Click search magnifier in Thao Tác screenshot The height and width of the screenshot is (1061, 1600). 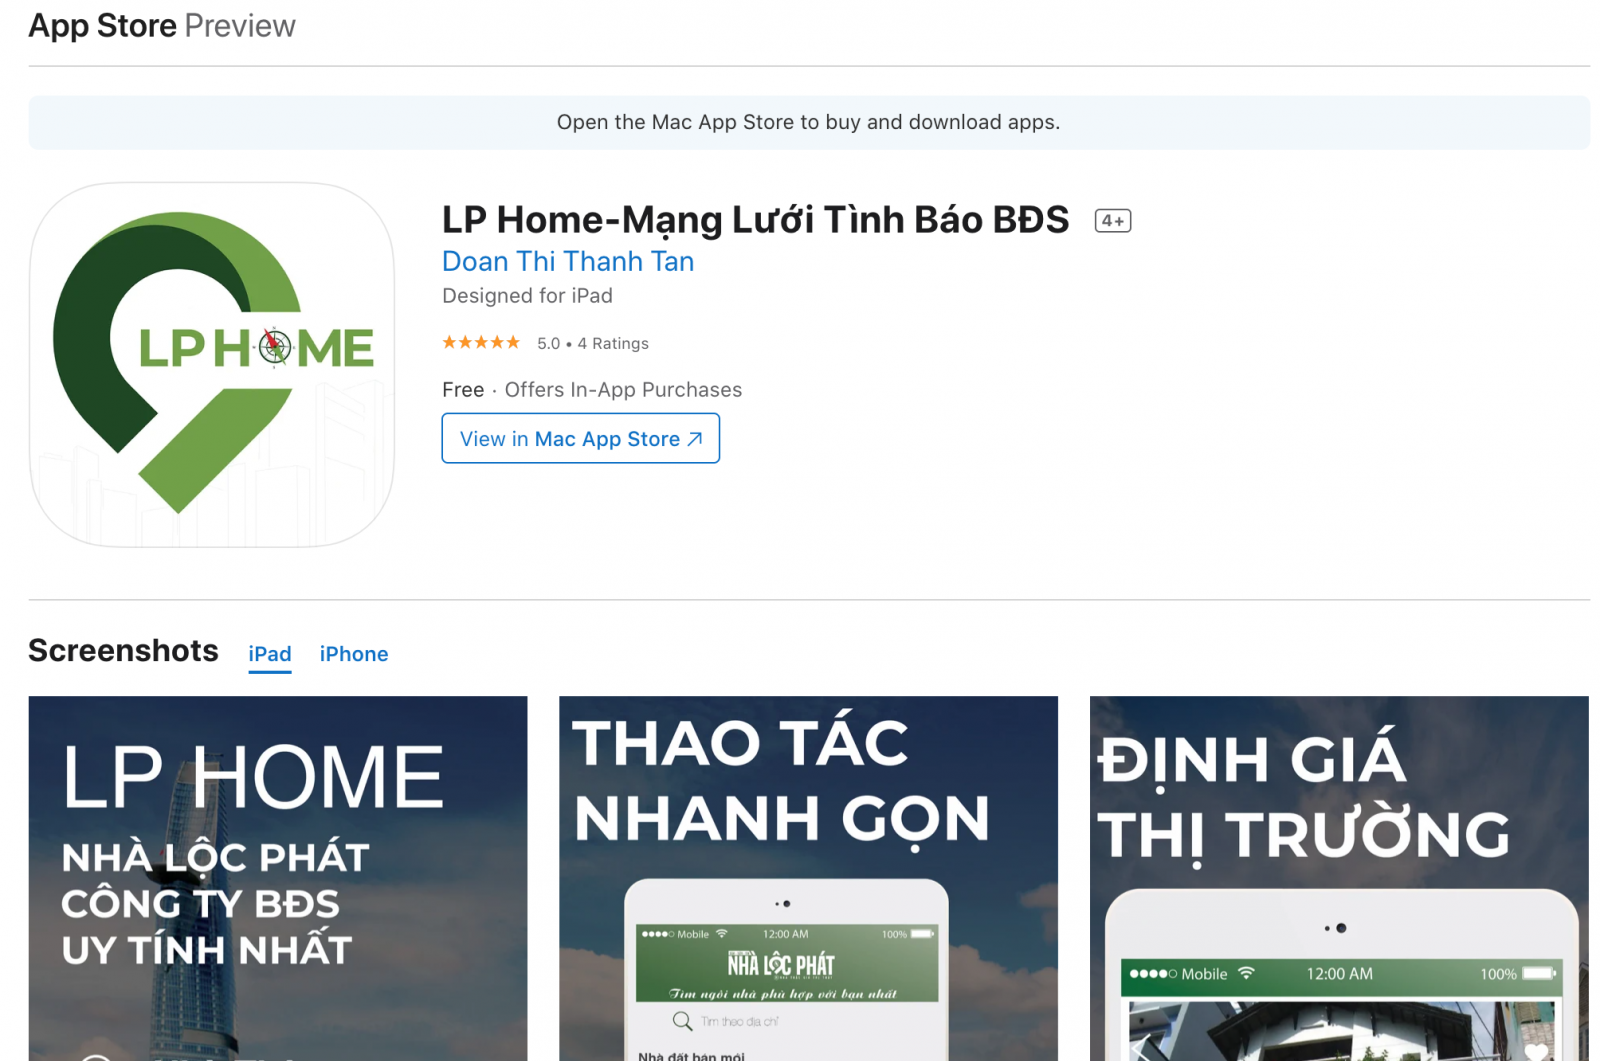(682, 1021)
